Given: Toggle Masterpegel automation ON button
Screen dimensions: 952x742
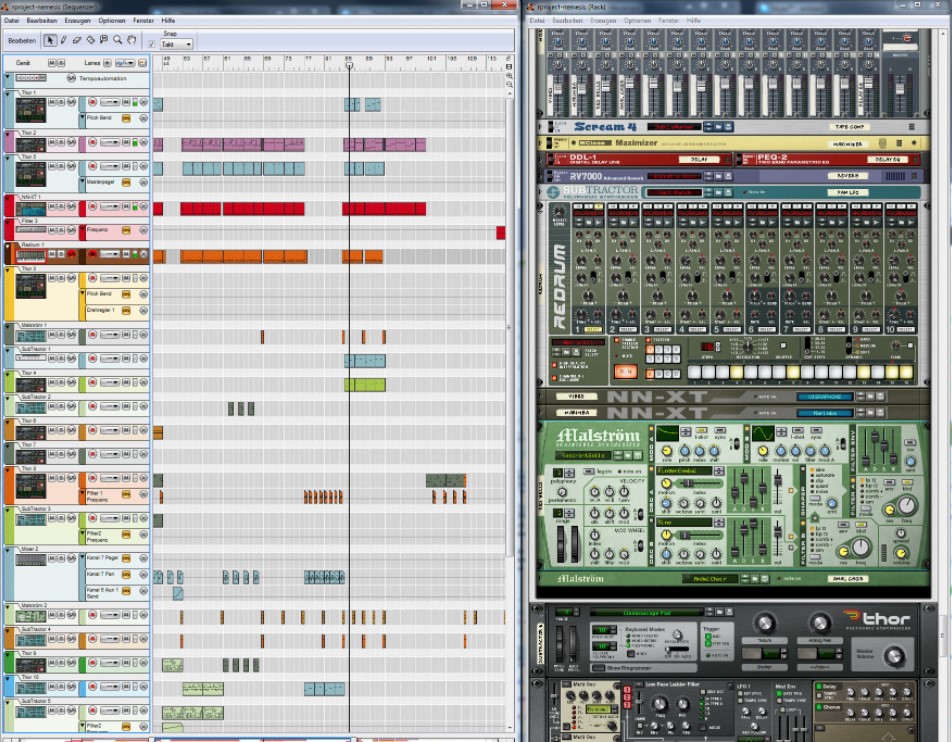Looking at the screenshot, I should (126, 182).
